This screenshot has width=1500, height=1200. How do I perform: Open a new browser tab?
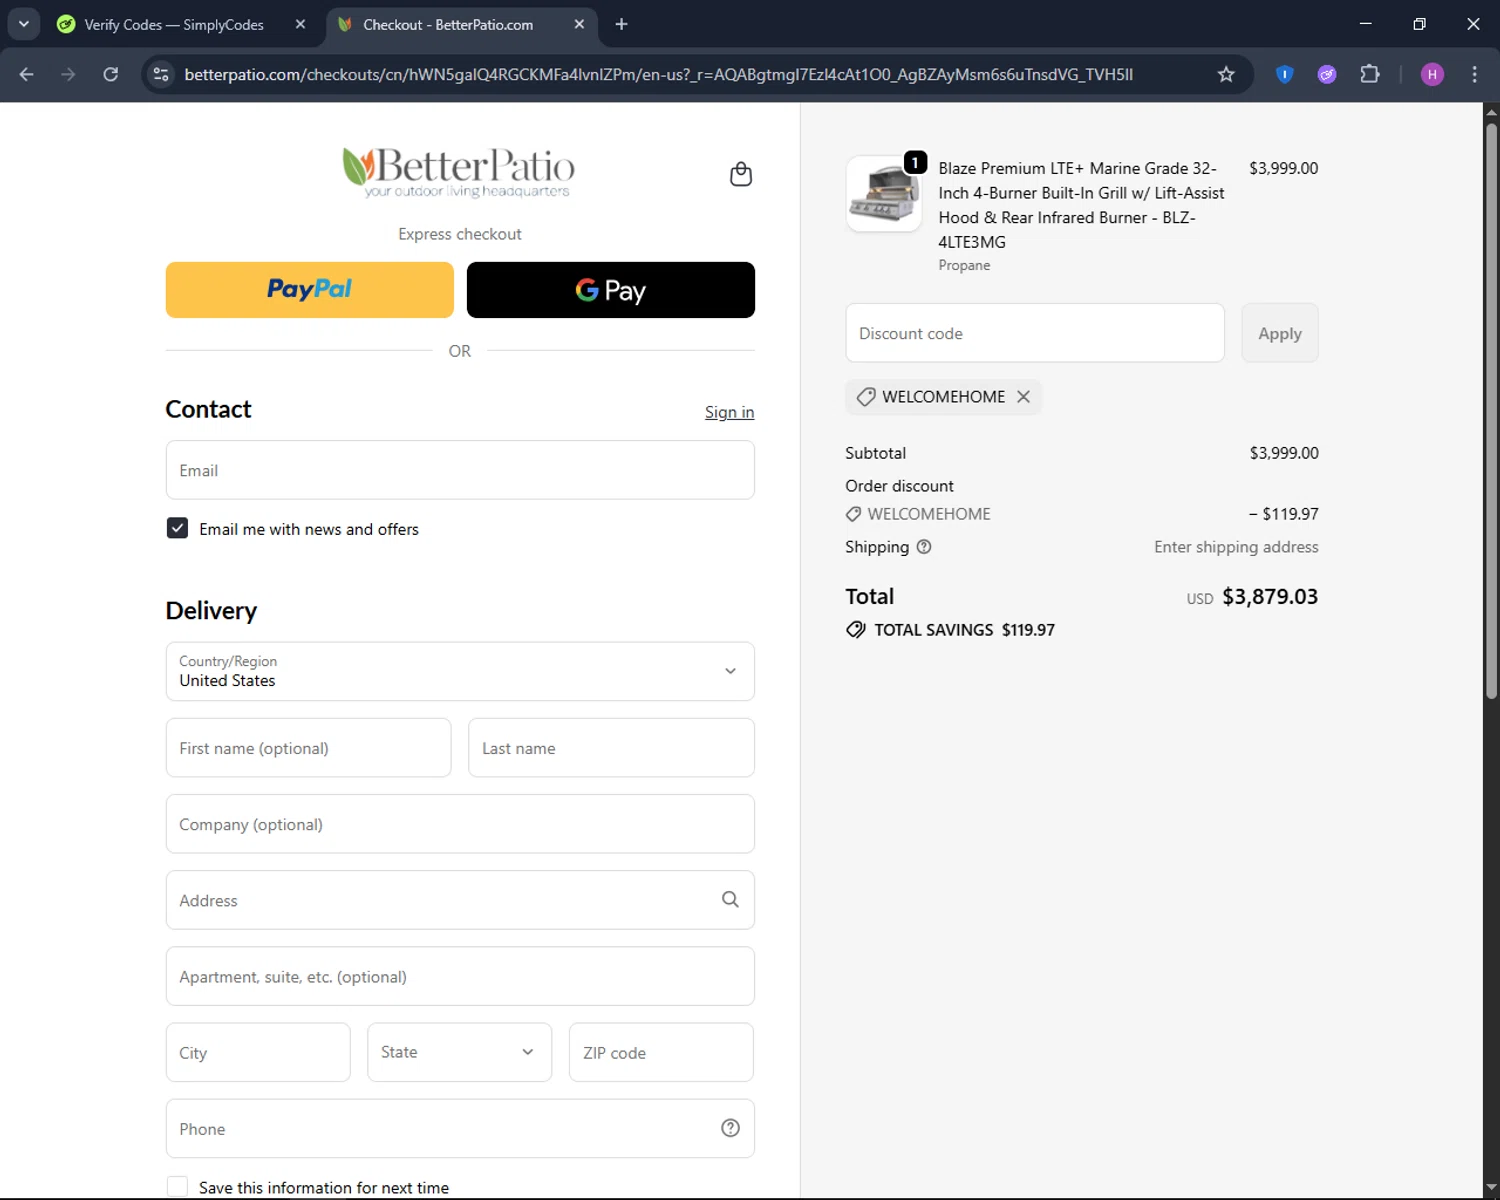click(x=621, y=24)
